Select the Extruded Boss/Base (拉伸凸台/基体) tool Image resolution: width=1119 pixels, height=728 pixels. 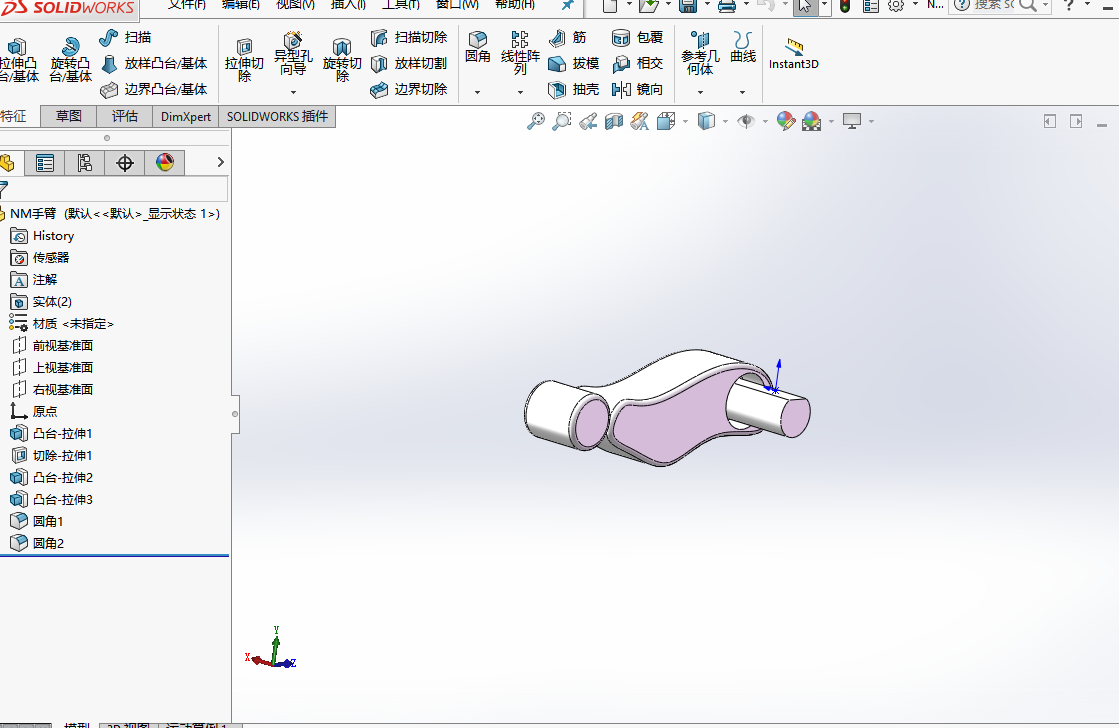click(x=19, y=60)
